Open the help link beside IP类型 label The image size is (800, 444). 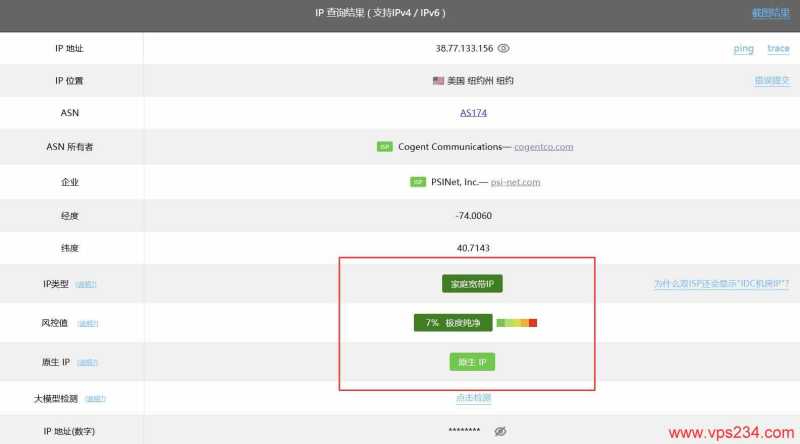click(87, 285)
